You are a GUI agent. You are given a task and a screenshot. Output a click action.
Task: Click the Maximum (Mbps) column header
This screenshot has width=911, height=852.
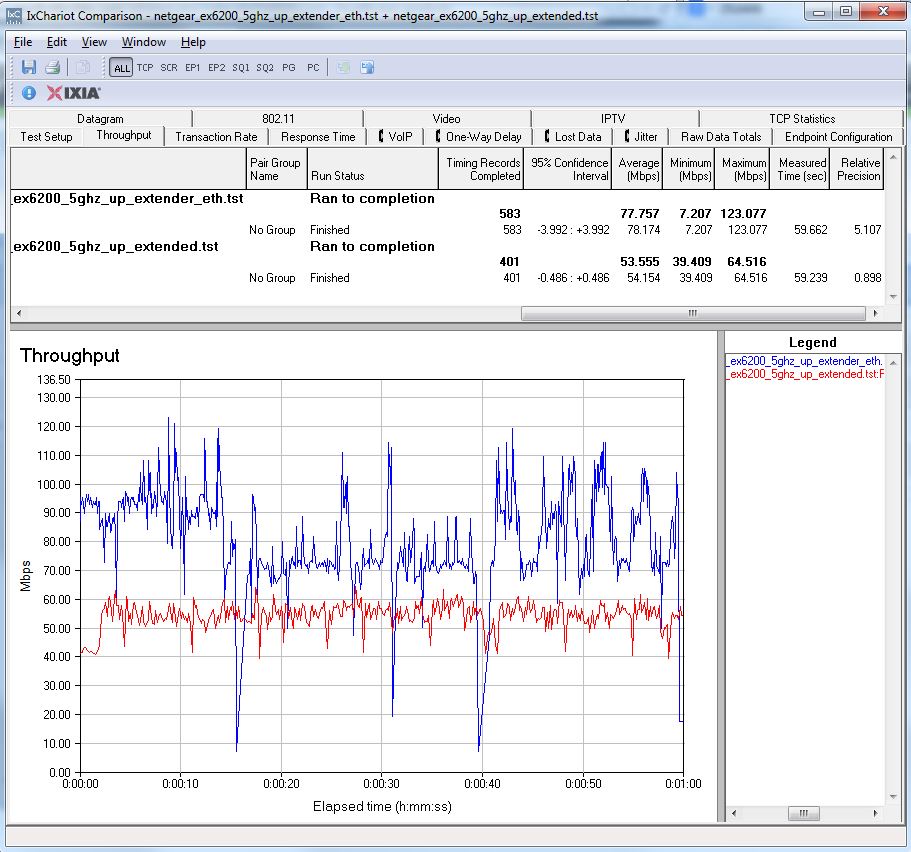coord(742,169)
